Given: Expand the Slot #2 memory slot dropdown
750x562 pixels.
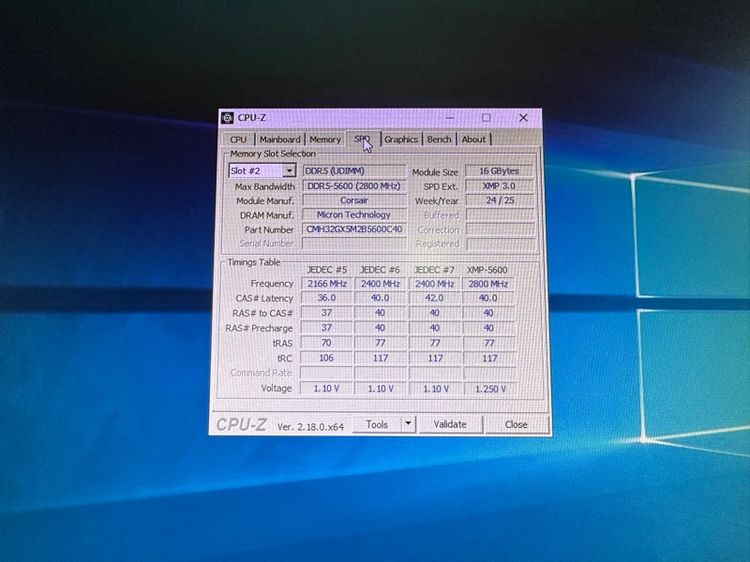Looking at the screenshot, I should [289, 171].
